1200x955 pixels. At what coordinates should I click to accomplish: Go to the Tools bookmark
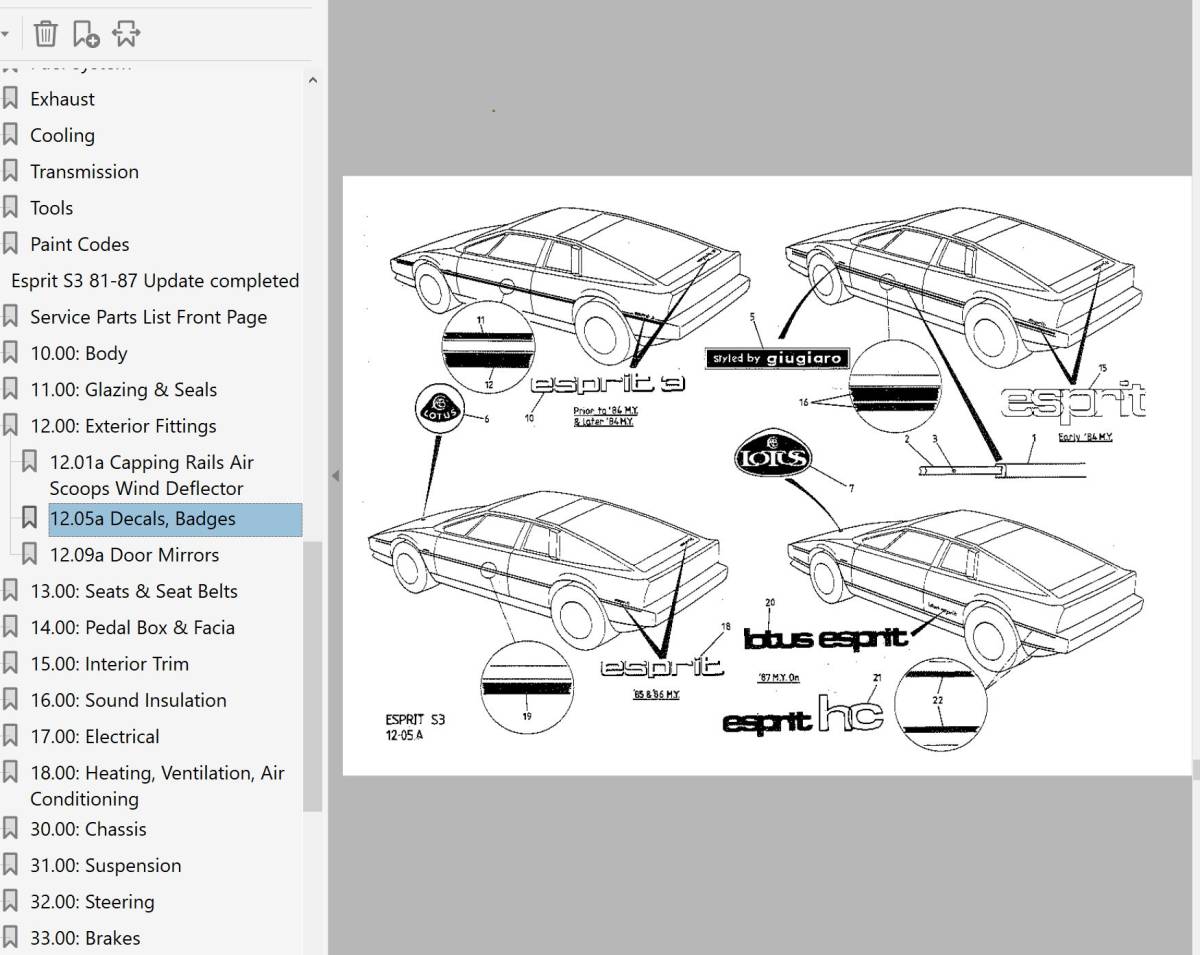[51, 208]
